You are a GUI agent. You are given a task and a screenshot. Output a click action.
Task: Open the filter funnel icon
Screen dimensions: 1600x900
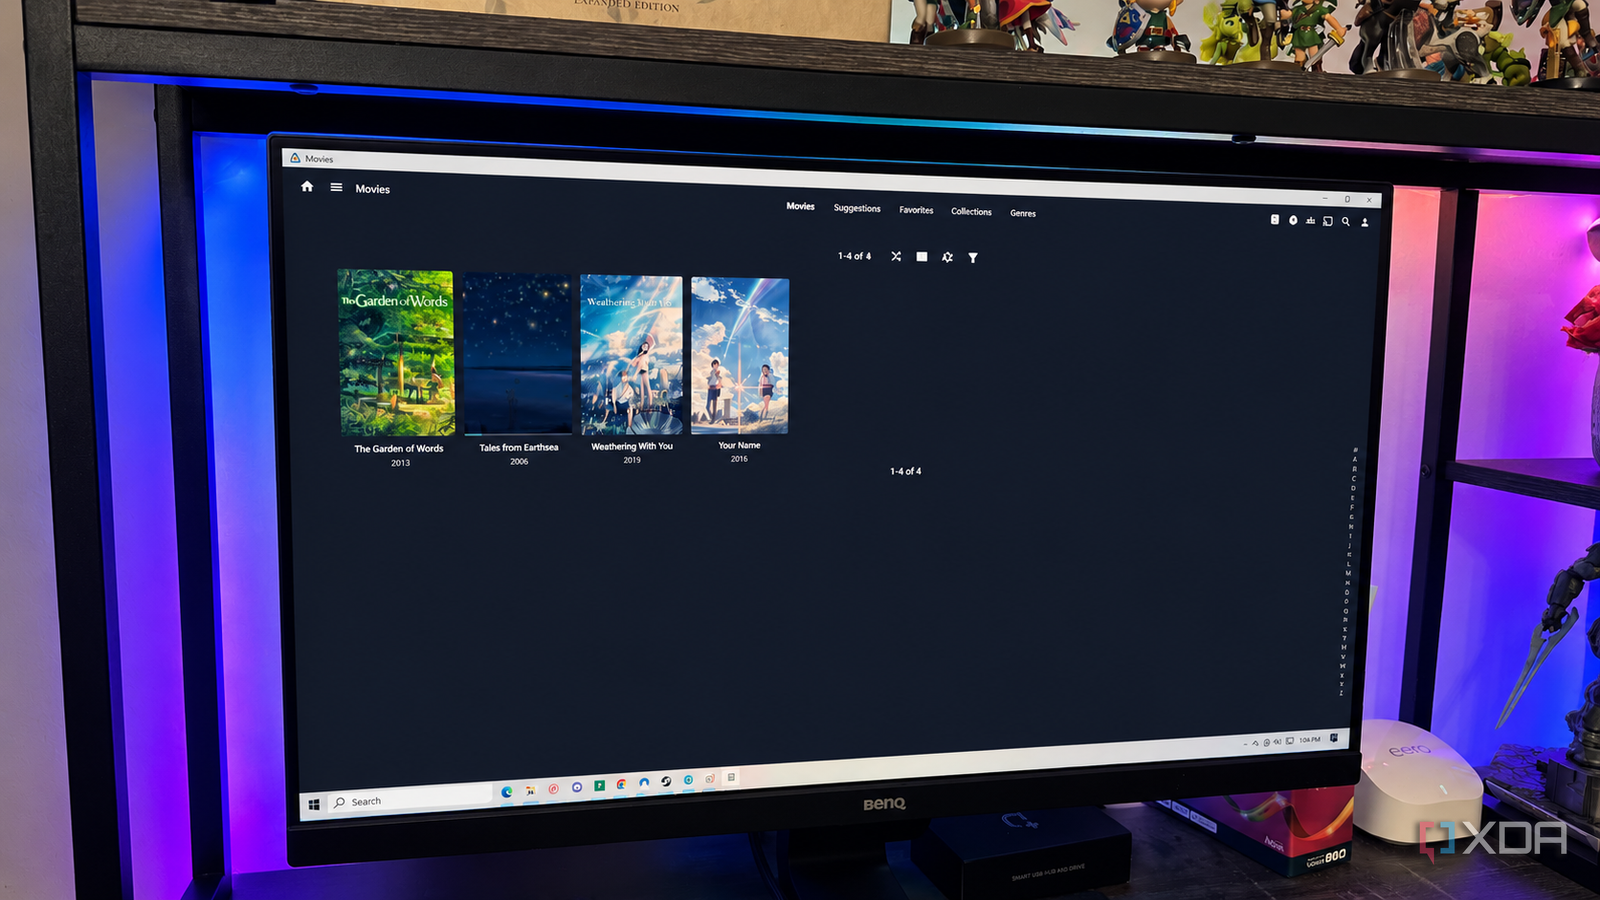click(973, 258)
